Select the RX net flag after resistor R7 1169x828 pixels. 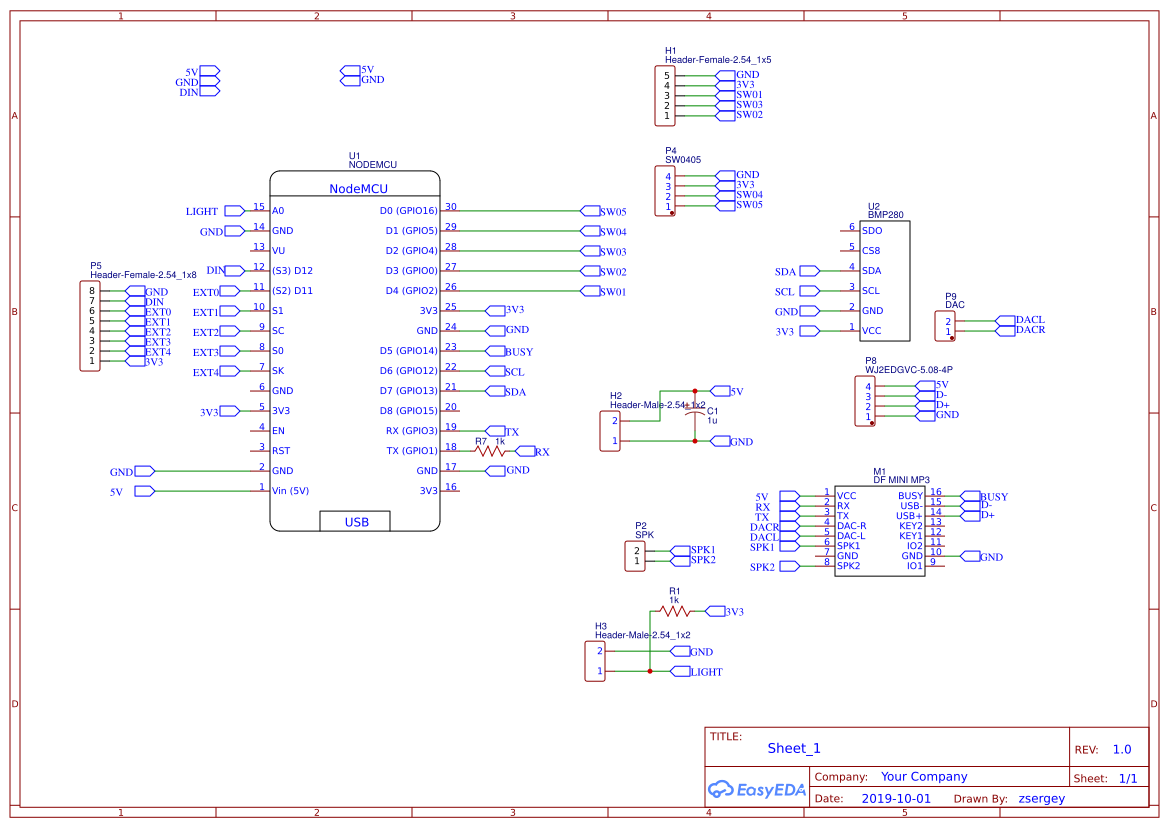click(x=532, y=452)
